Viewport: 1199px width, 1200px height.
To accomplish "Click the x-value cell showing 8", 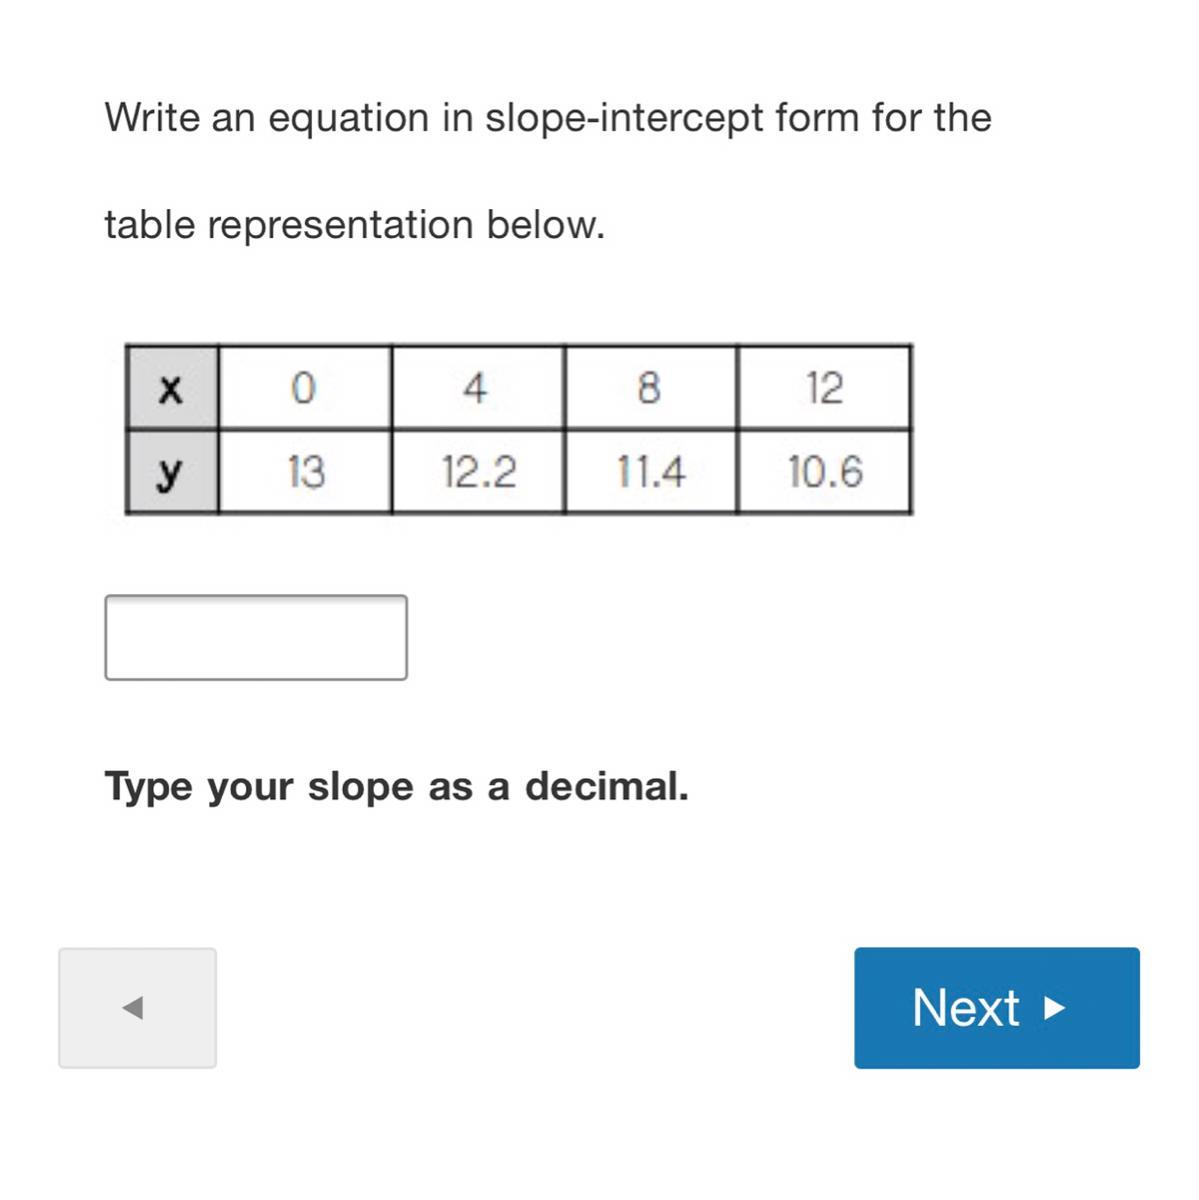I will click(650, 388).
